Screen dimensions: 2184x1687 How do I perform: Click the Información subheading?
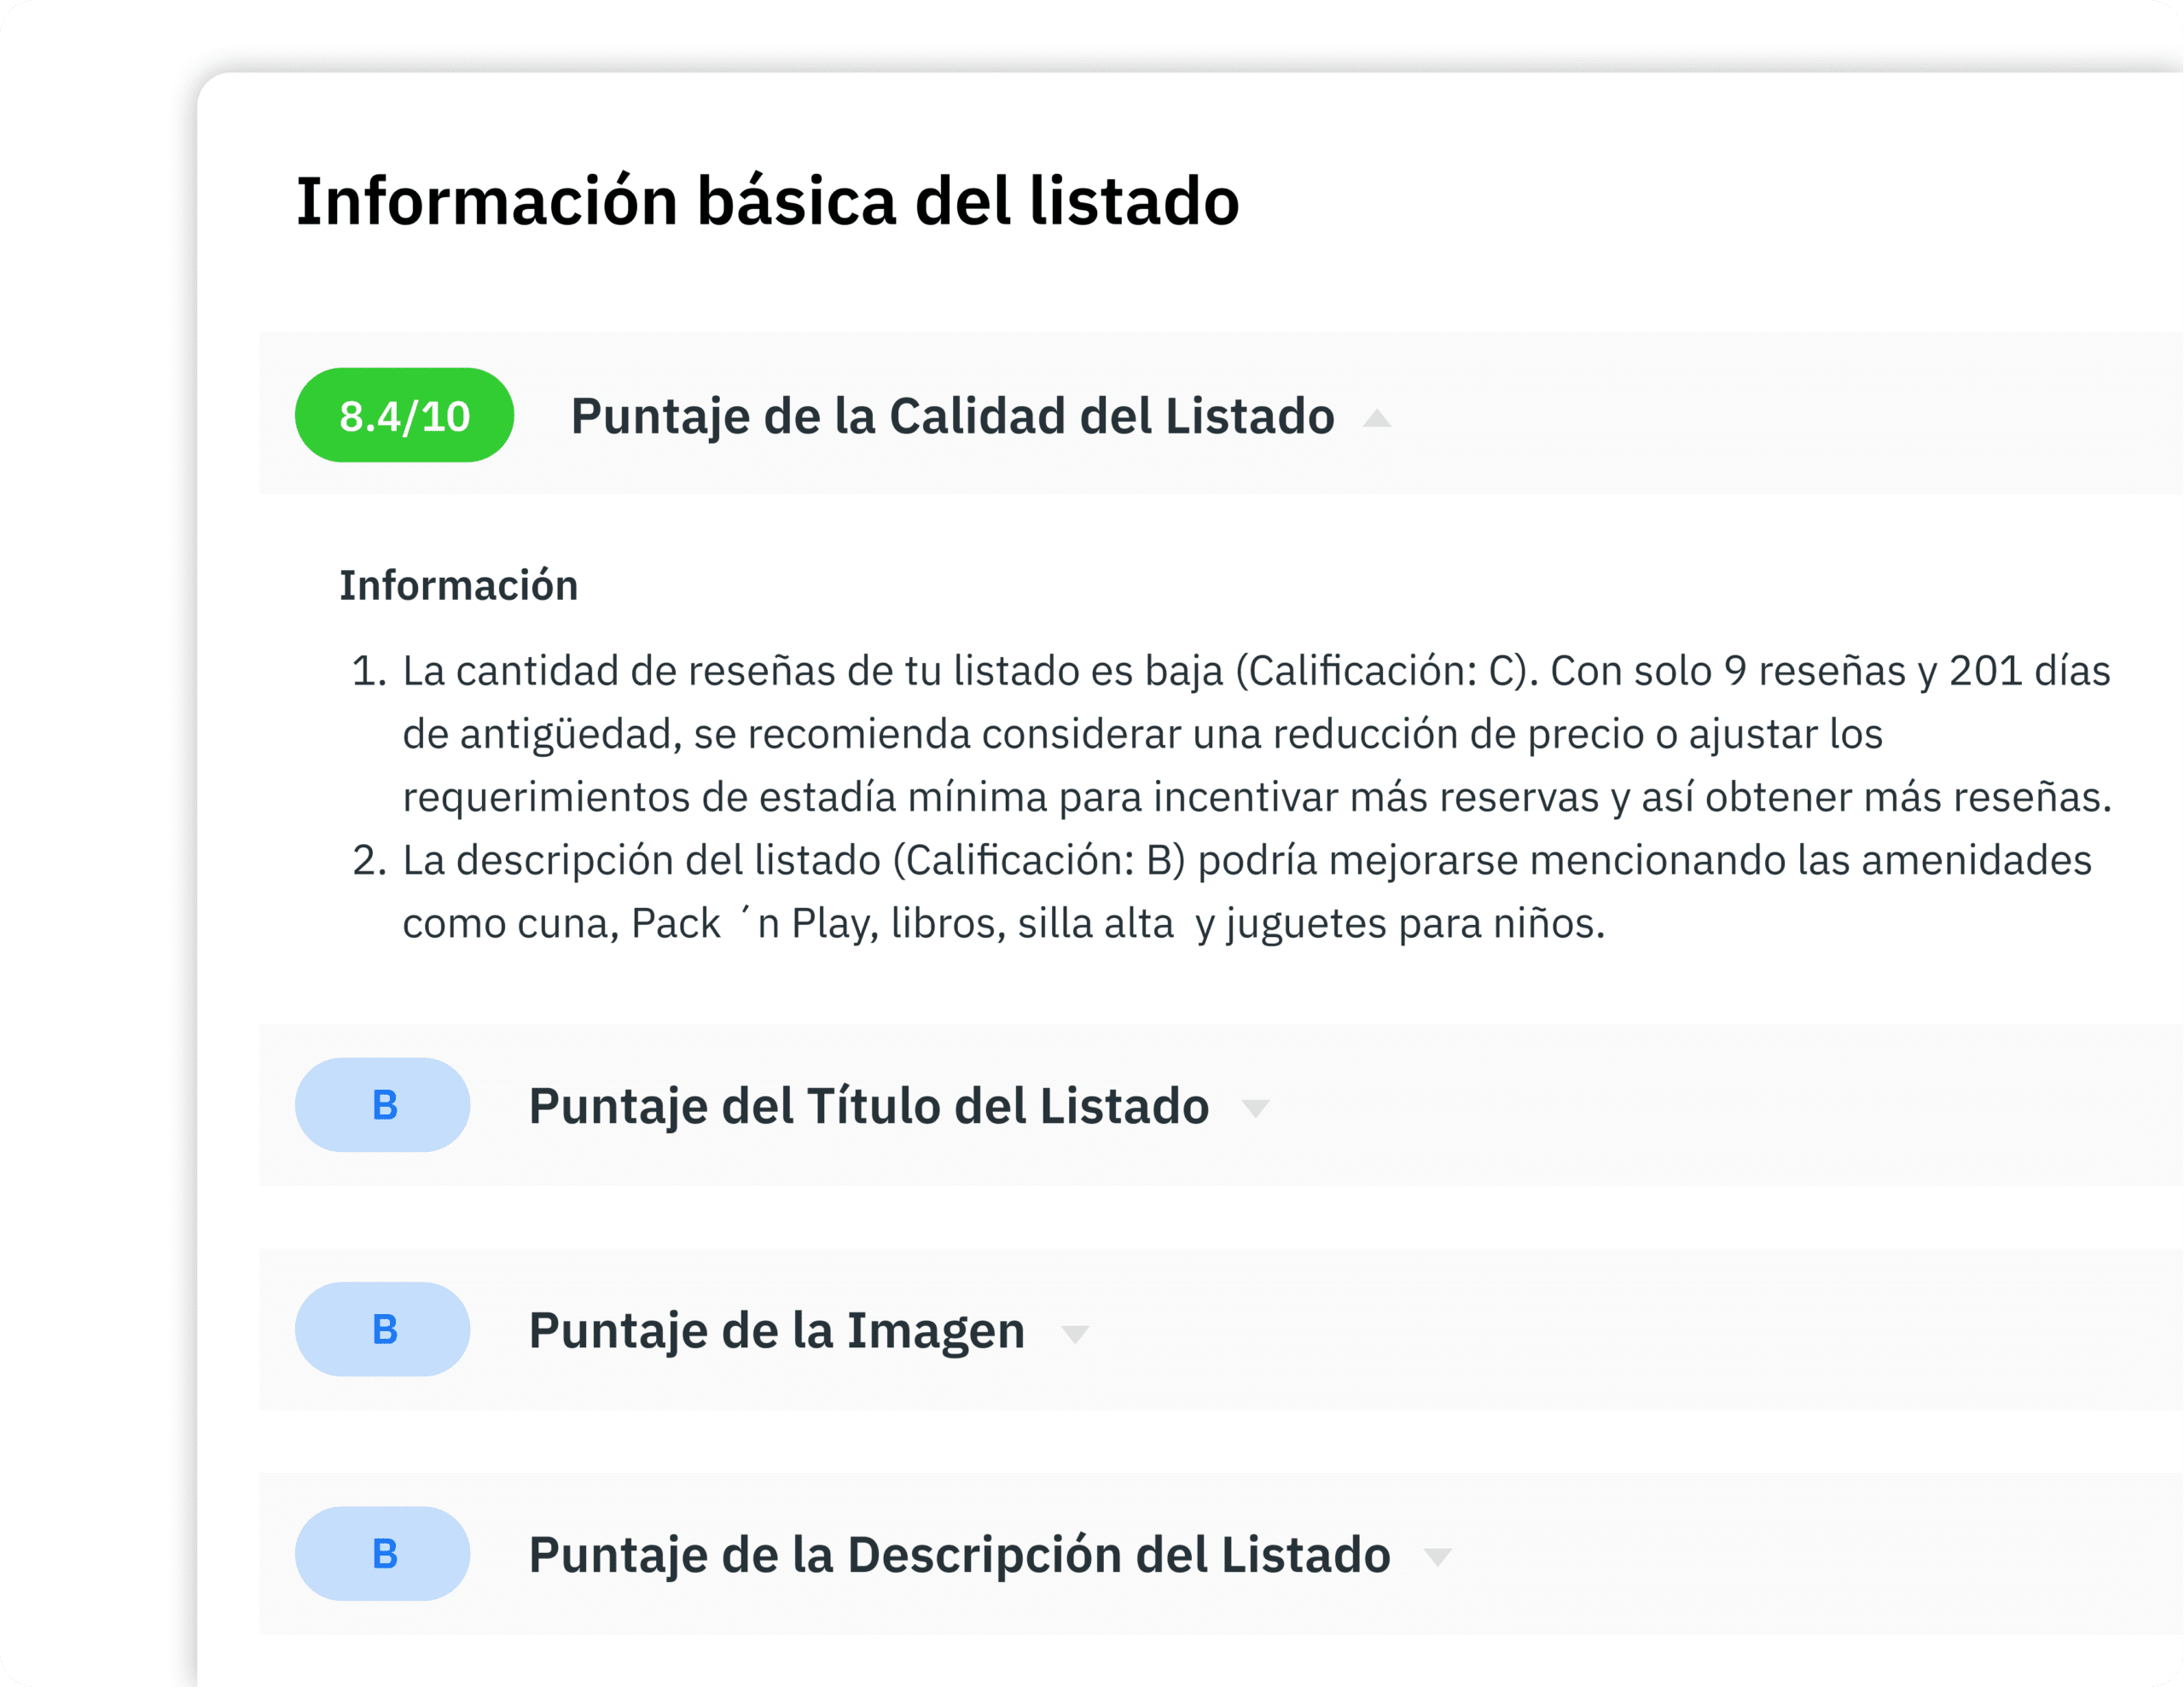pos(458,586)
